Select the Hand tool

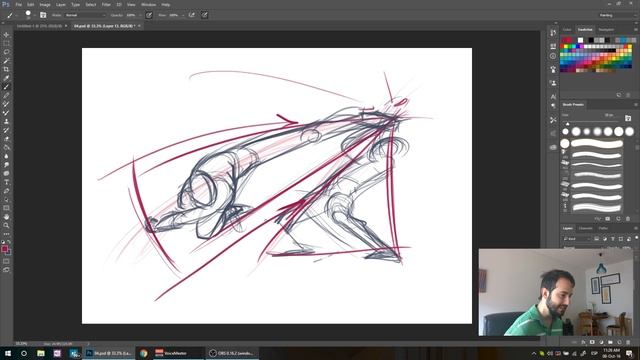(6, 217)
